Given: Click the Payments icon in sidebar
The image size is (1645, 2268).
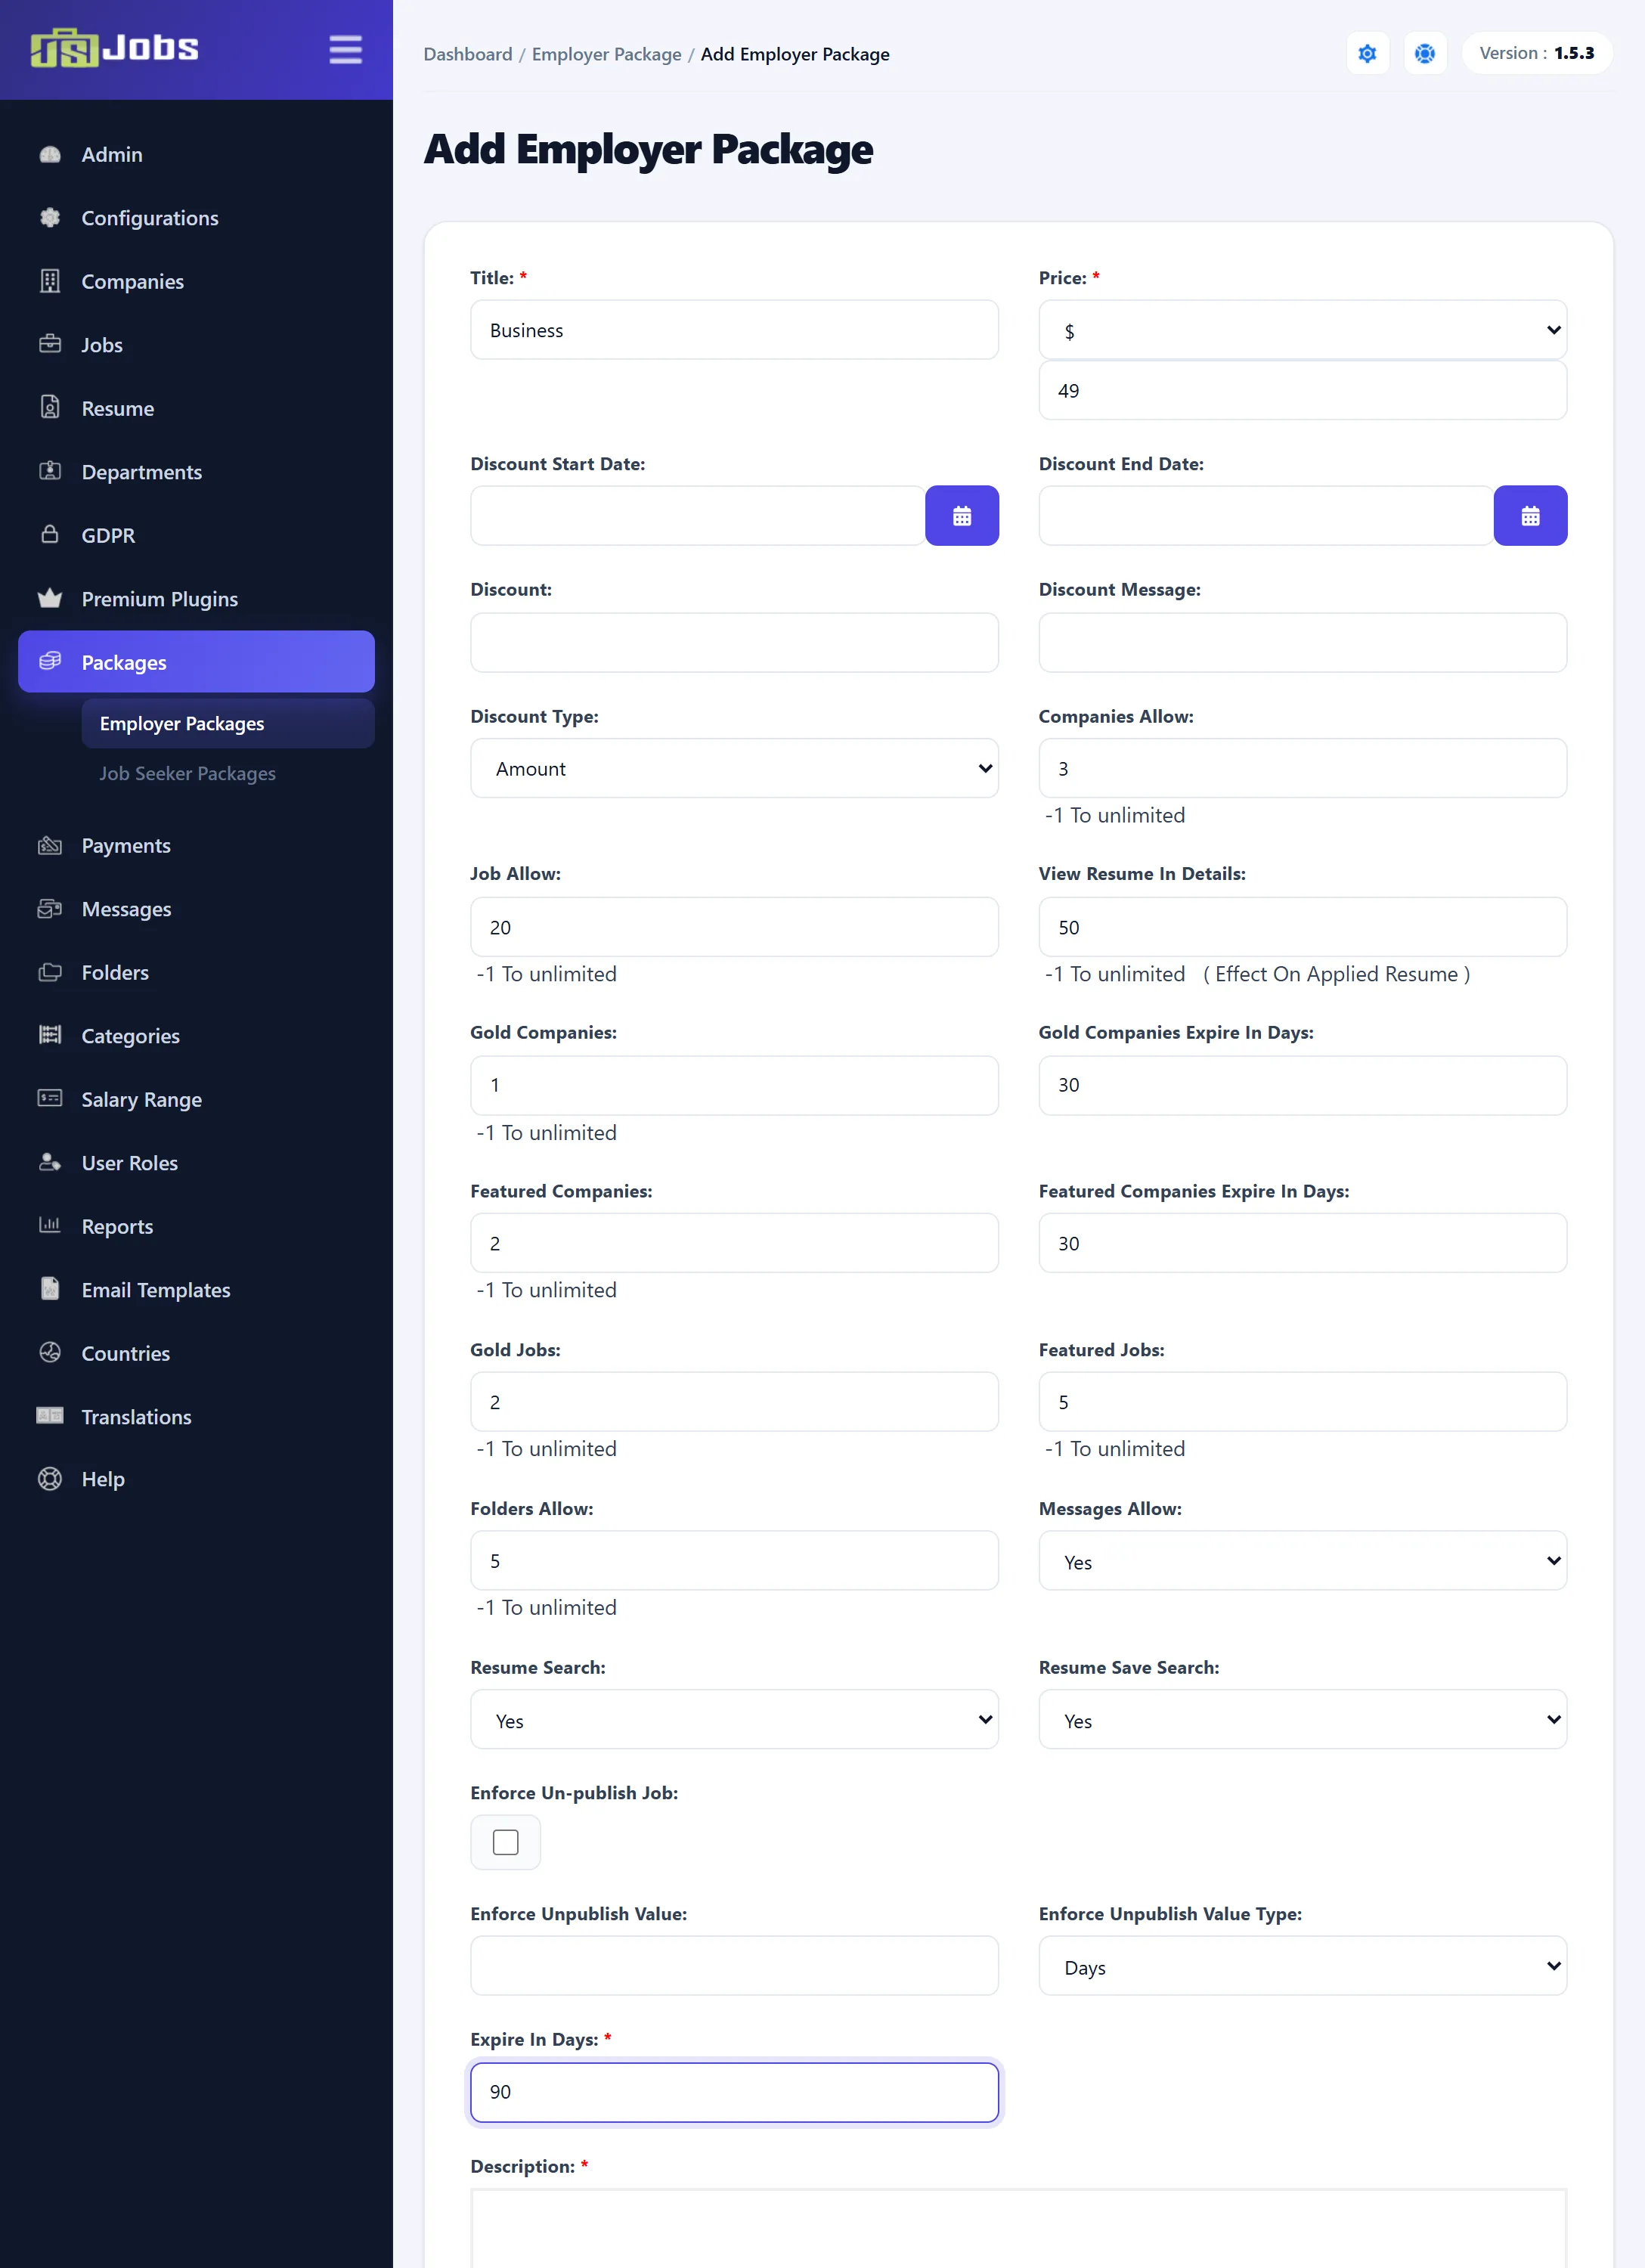Looking at the screenshot, I should coord(50,845).
